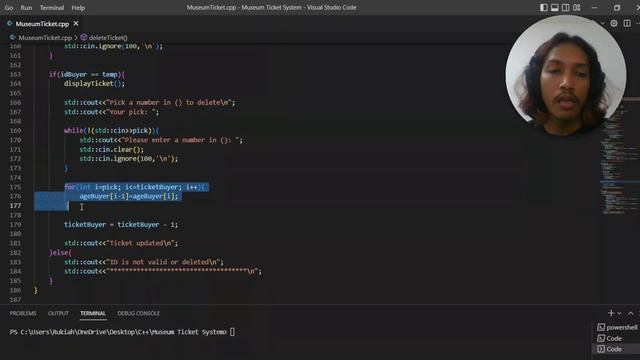
Task: Close the MuseumTicket.cpp tab
Action: tap(76, 24)
